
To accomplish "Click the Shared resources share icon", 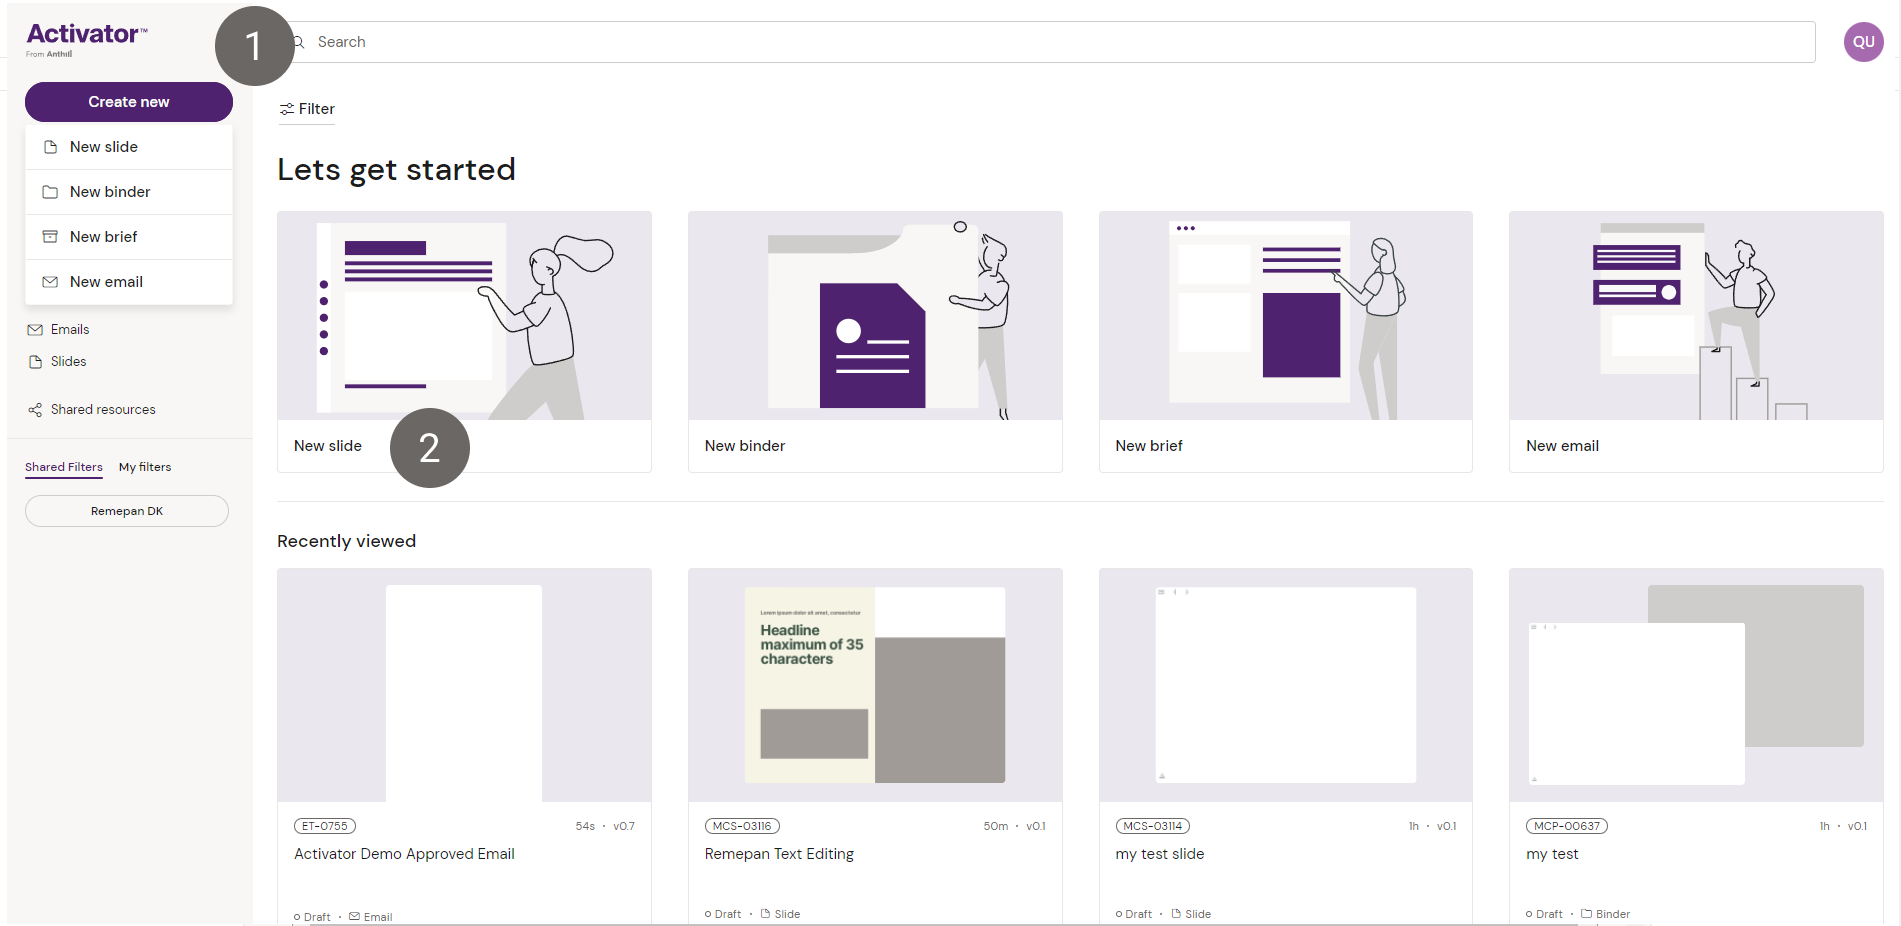I will click(x=35, y=410).
